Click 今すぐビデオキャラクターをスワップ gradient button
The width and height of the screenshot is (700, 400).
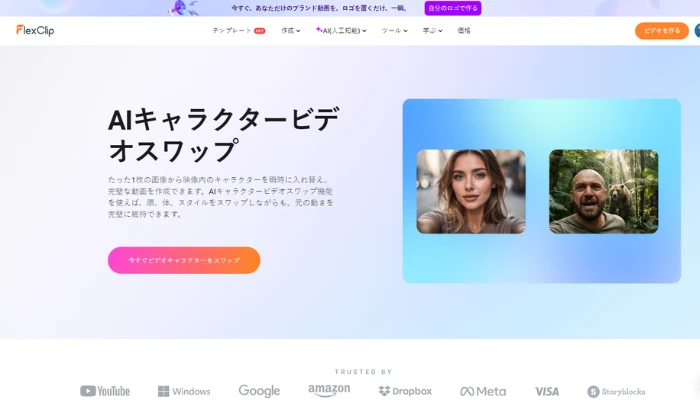pyautogui.click(x=184, y=260)
